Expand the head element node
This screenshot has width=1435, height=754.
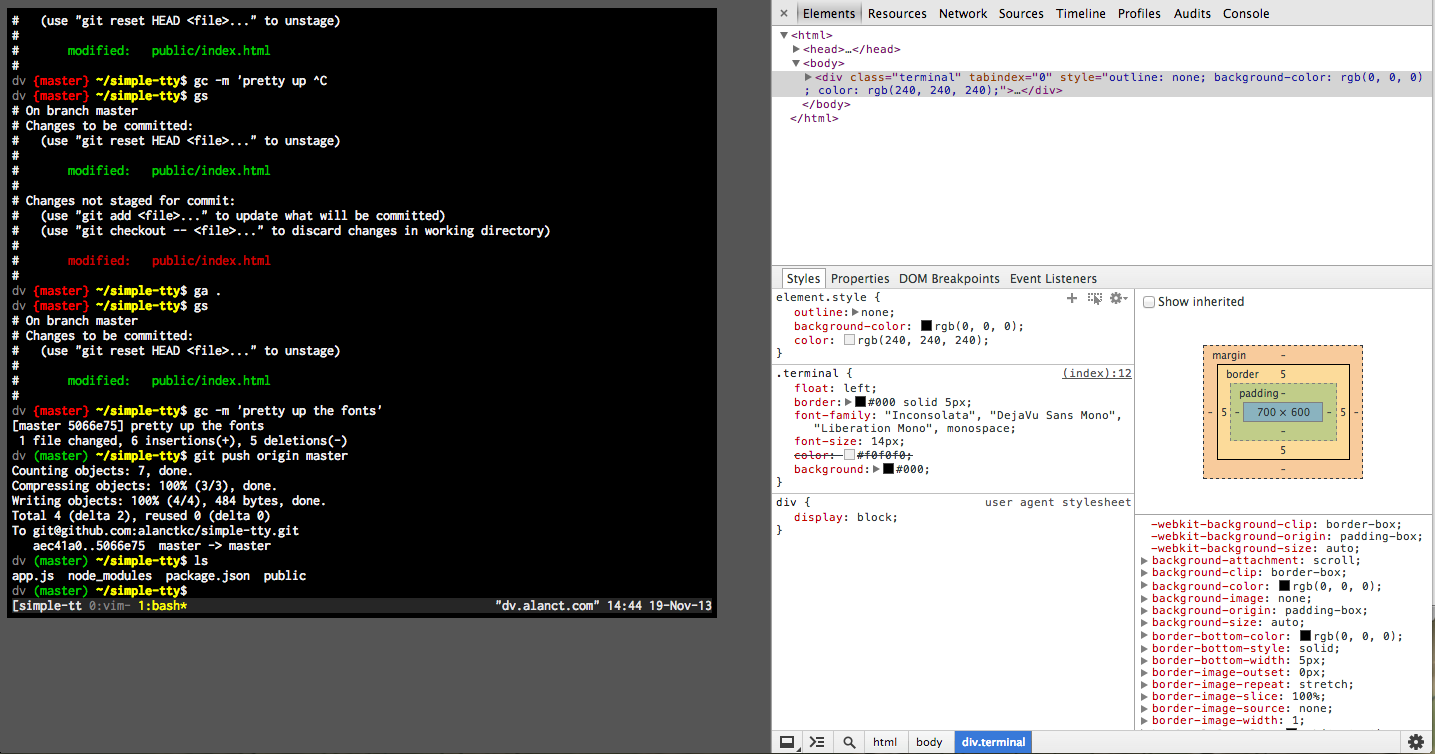coord(797,49)
